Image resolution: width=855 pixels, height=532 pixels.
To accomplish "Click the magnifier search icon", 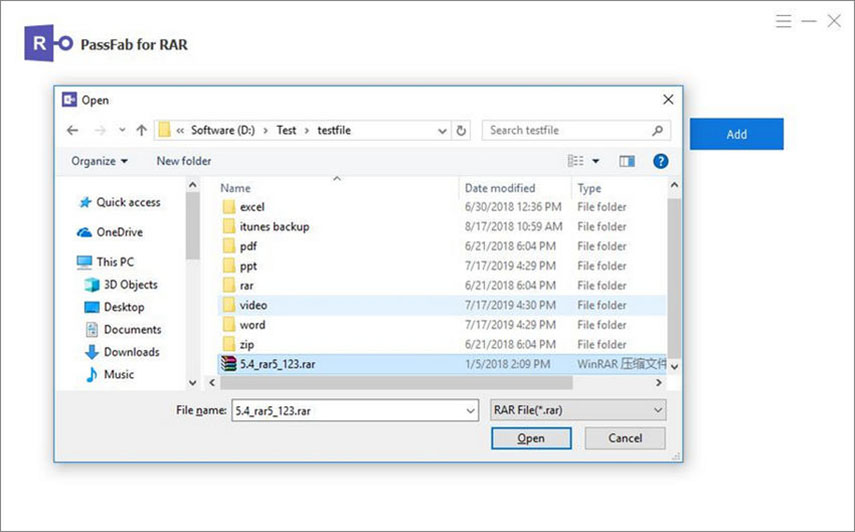I will [x=658, y=130].
